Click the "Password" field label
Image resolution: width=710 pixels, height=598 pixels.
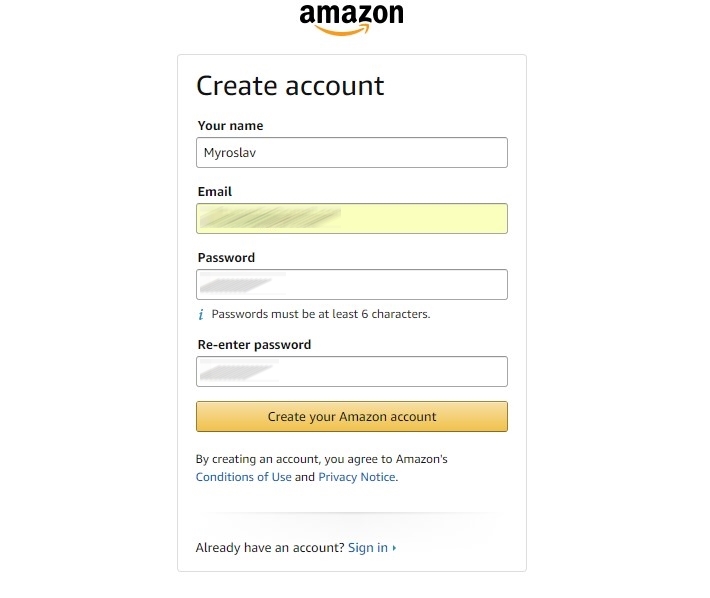(226, 257)
